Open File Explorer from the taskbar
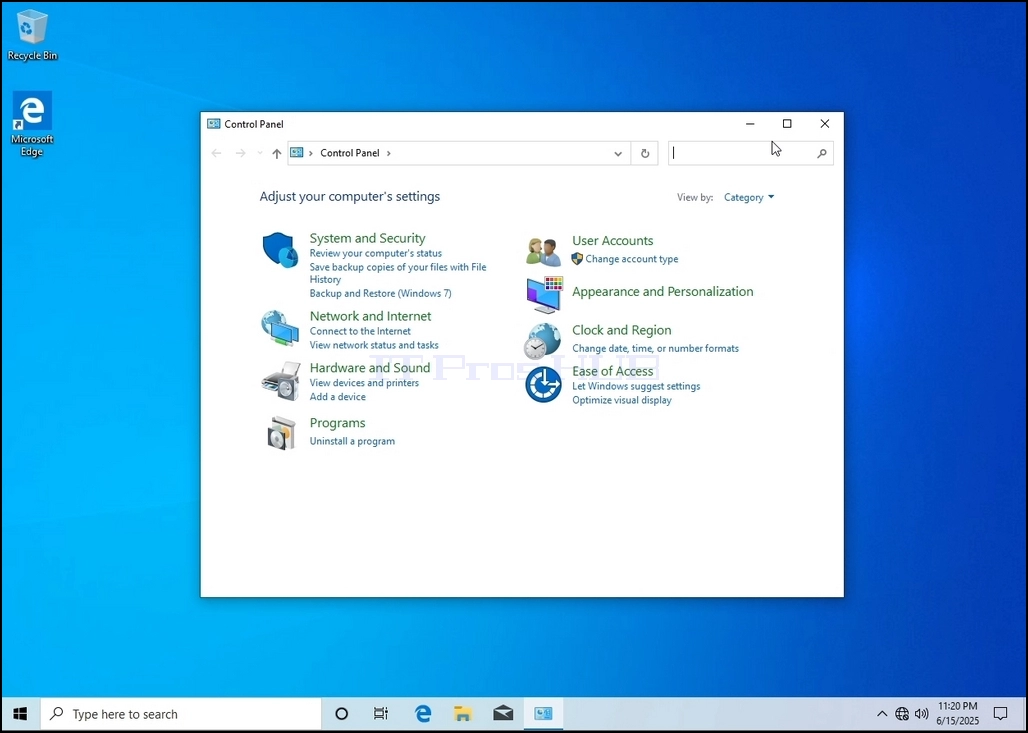 click(463, 714)
